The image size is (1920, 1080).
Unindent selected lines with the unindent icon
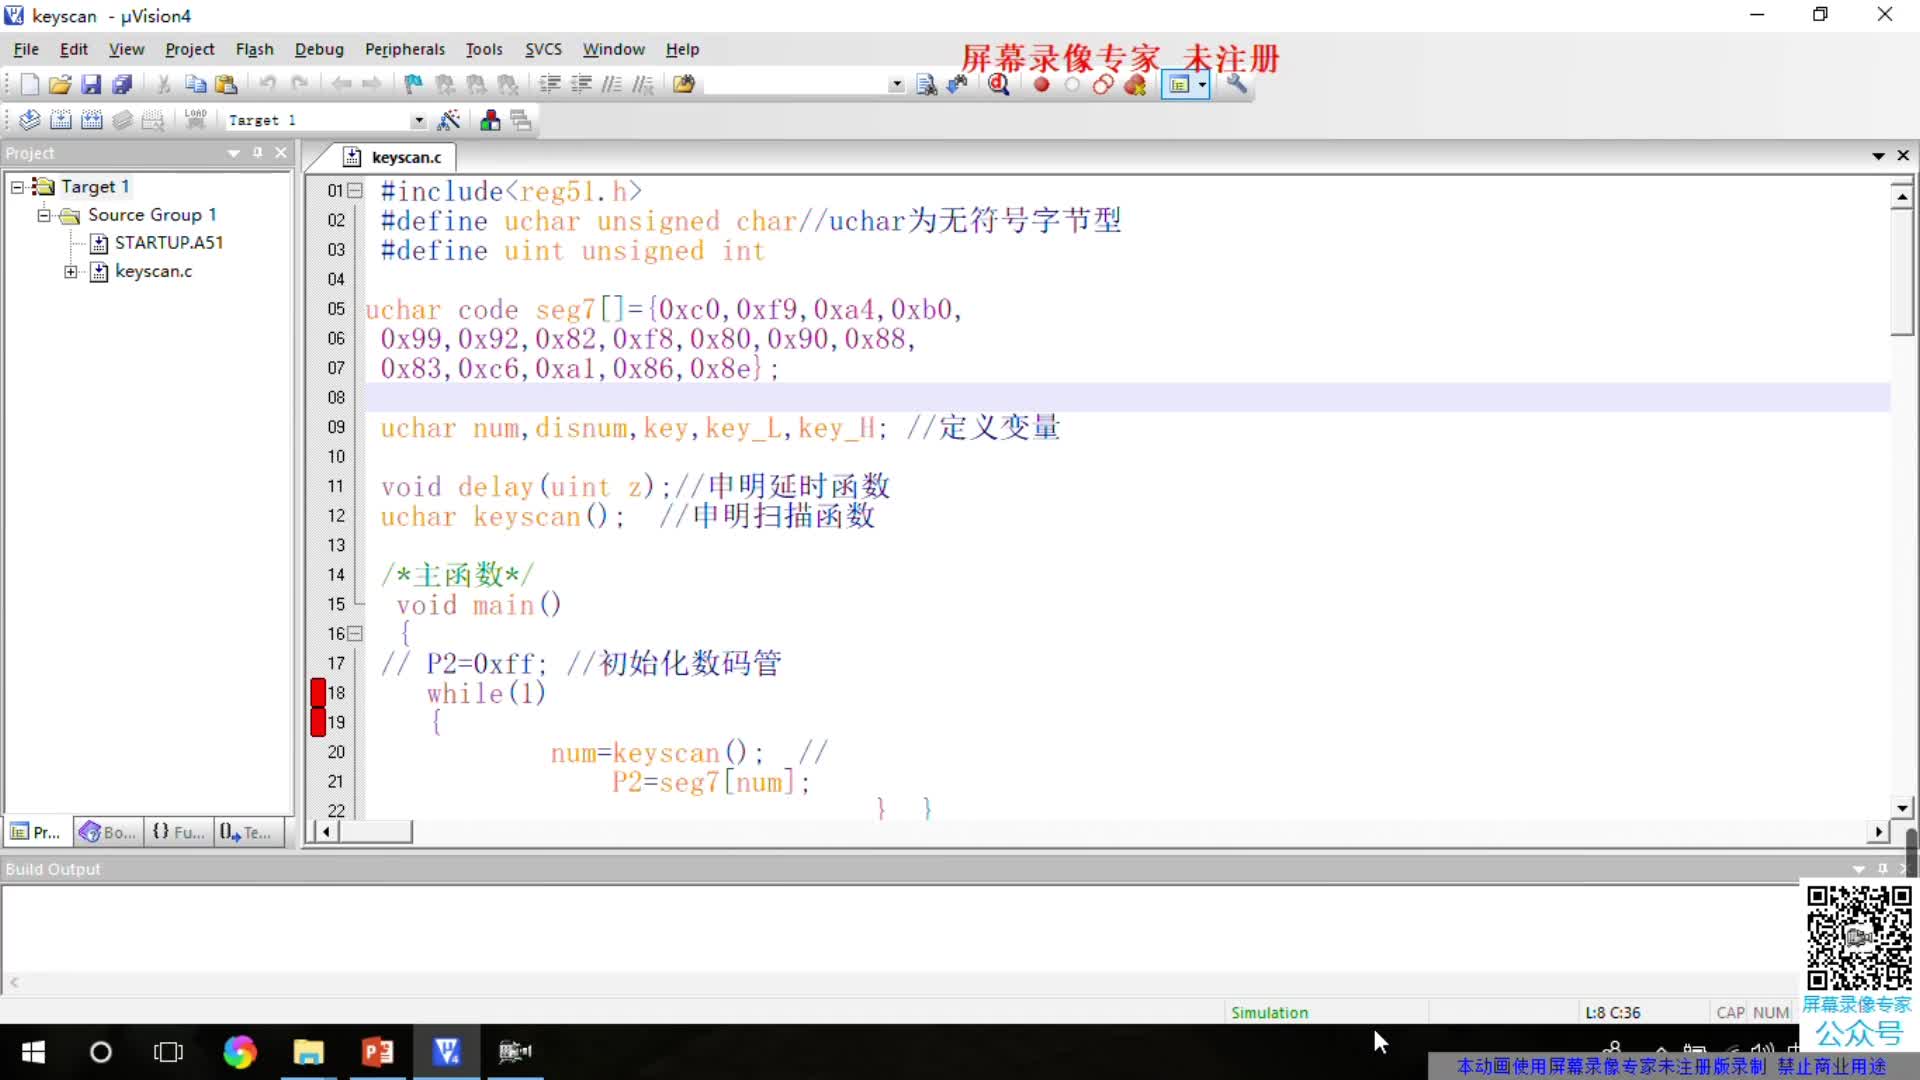581,85
